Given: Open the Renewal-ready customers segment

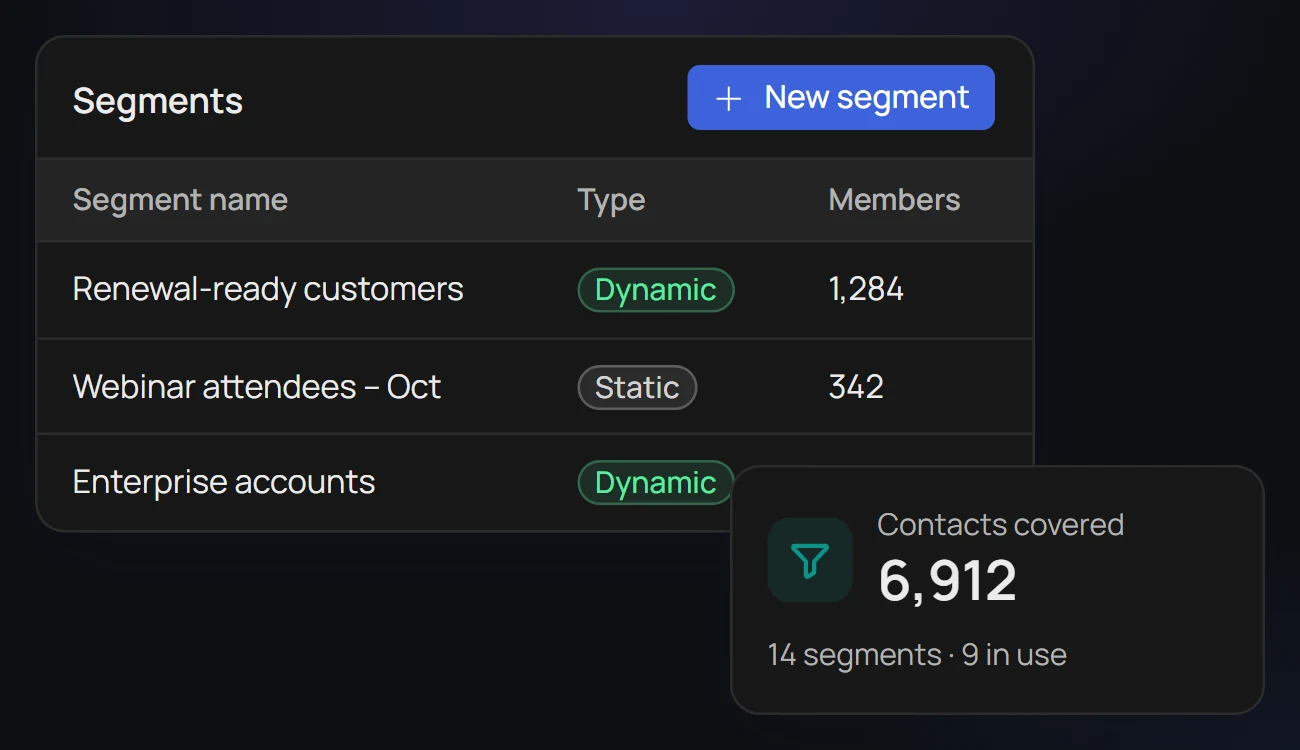Looking at the screenshot, I should point(268,290).
